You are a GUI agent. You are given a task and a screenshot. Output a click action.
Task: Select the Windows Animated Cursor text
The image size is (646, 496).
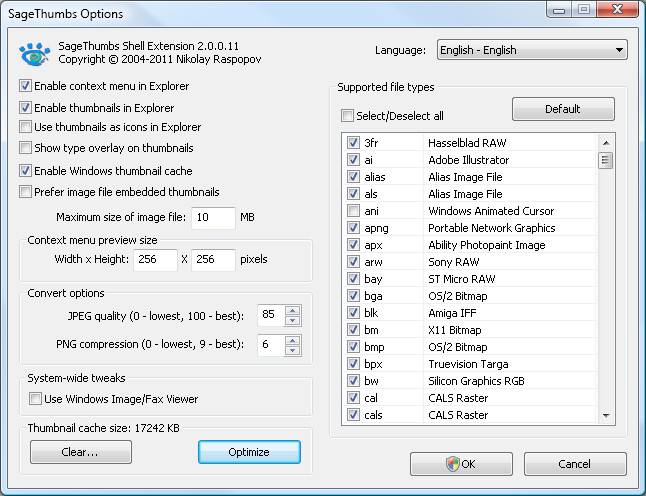pos(491,211)
